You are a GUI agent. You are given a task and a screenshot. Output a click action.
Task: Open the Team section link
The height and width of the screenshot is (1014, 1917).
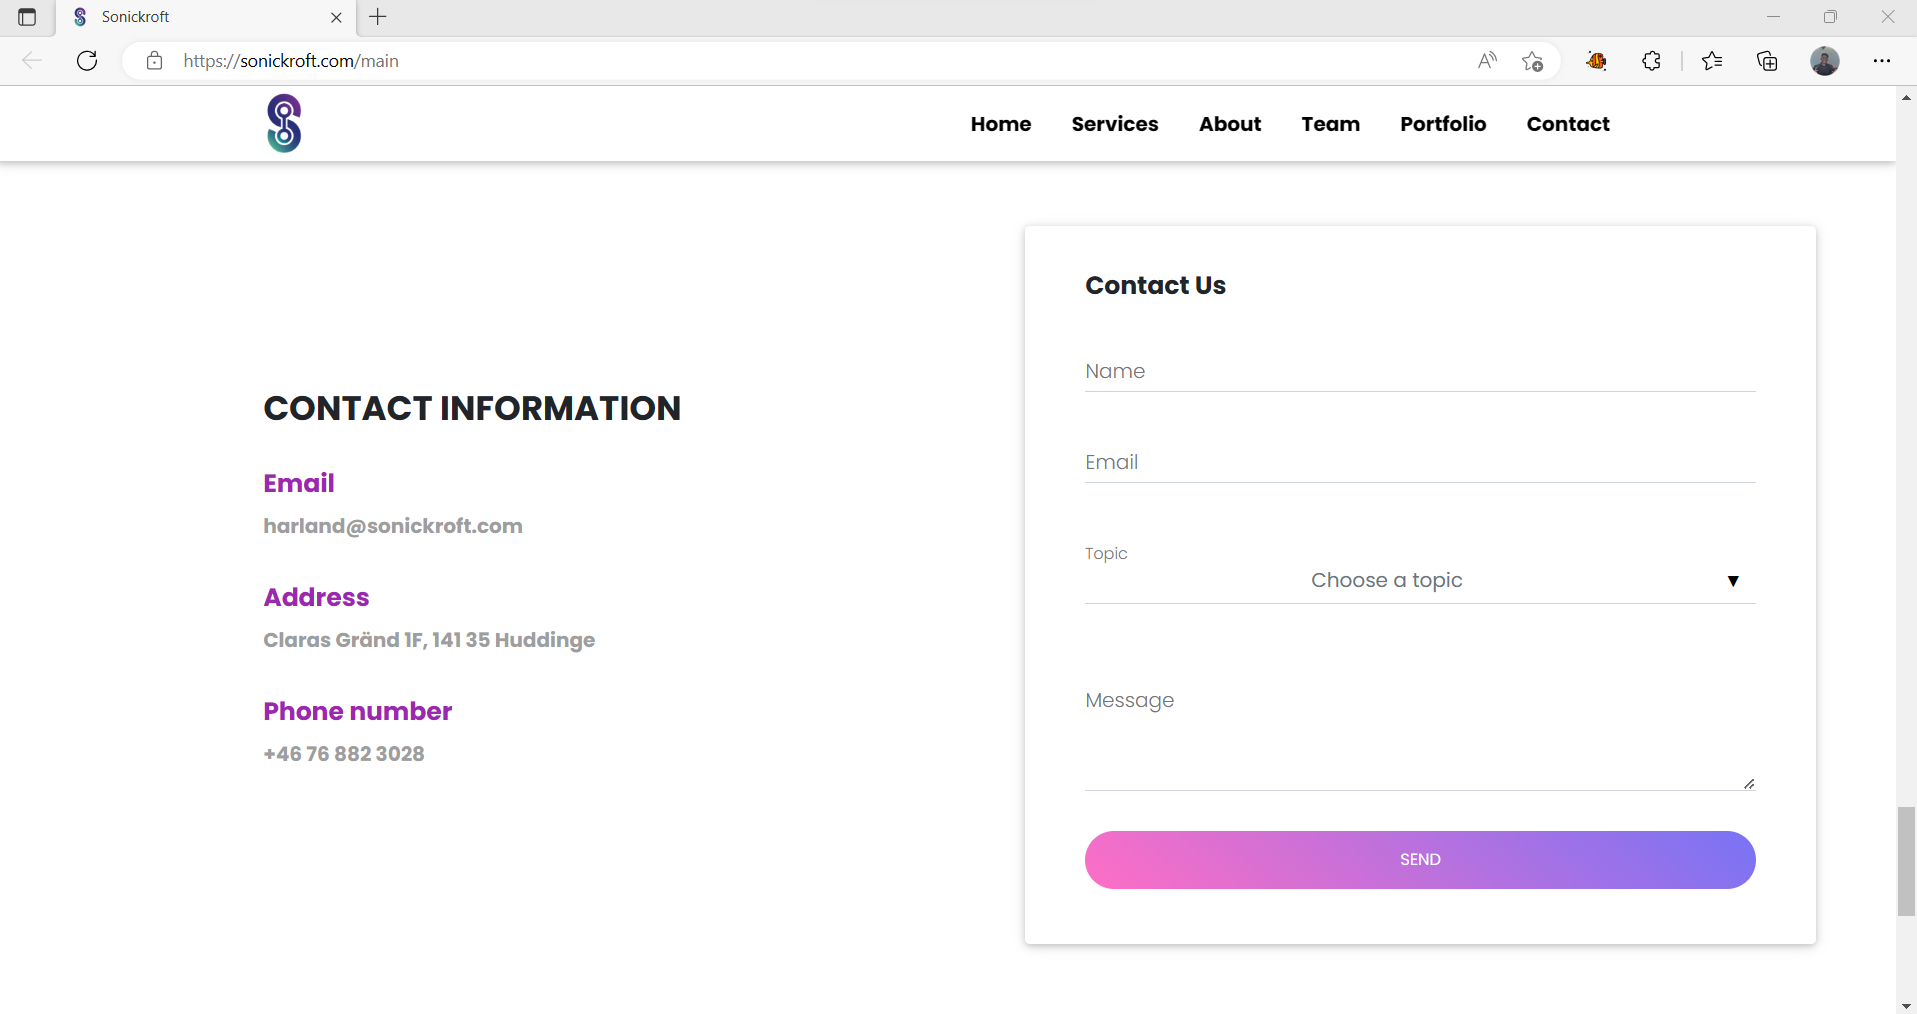point(1330,124)
